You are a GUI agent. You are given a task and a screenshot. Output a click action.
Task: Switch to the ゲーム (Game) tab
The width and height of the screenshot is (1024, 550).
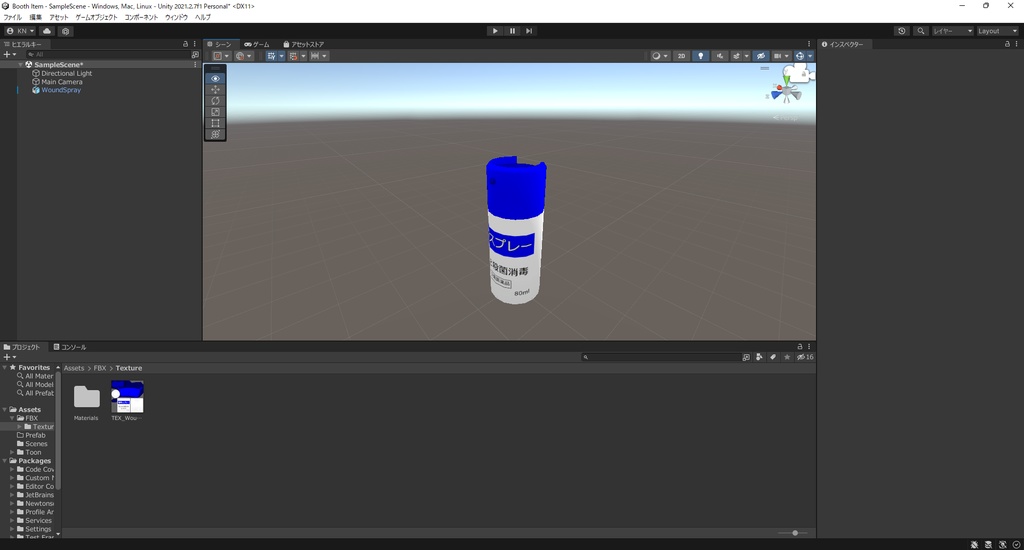[257, 44]
